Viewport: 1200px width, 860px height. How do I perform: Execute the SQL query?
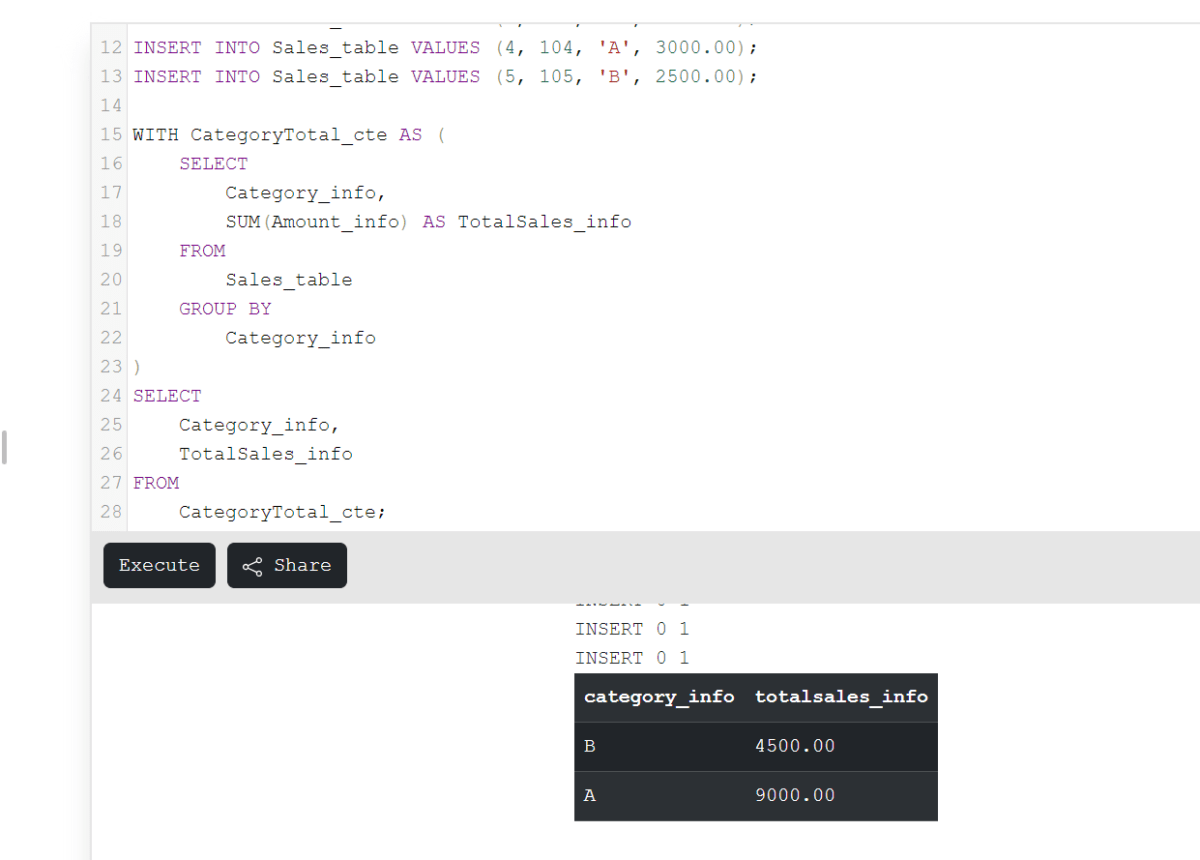click(159, 565)
